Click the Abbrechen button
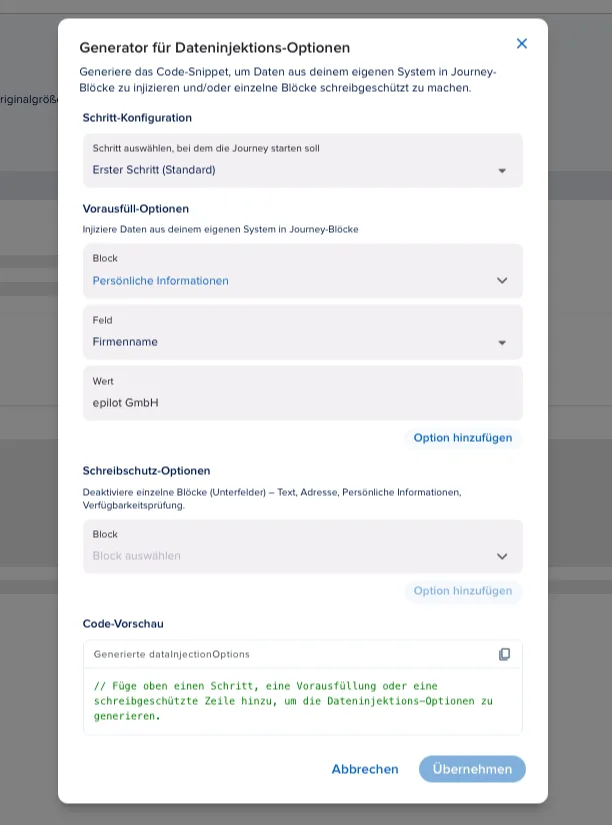Image resolution: width=612 pixels, height=825 pixels. click(365, 769)
